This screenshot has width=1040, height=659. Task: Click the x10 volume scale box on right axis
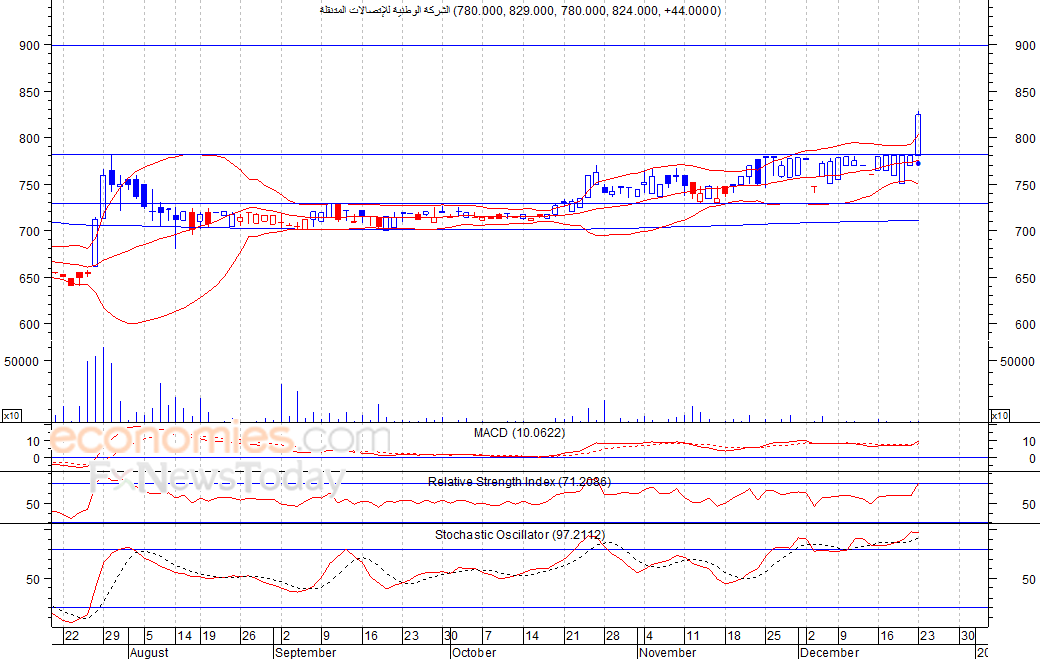coord(1000,416)
